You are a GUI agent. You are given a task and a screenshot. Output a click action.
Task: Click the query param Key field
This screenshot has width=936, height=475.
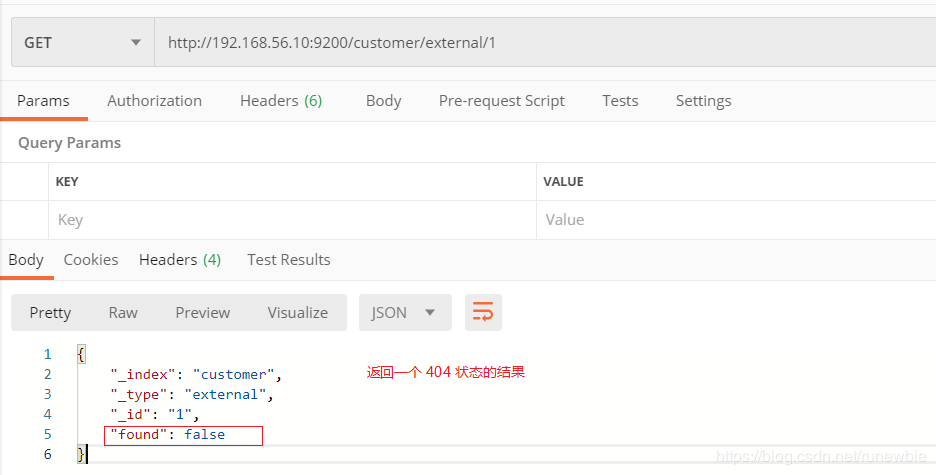(292, 220)
